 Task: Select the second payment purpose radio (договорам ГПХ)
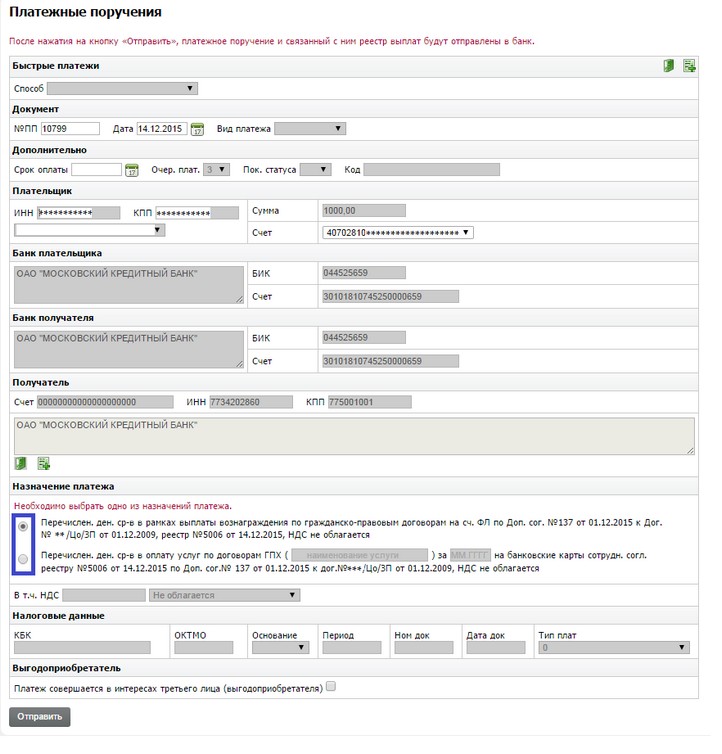pyautogui.click(x=23, y=559)
